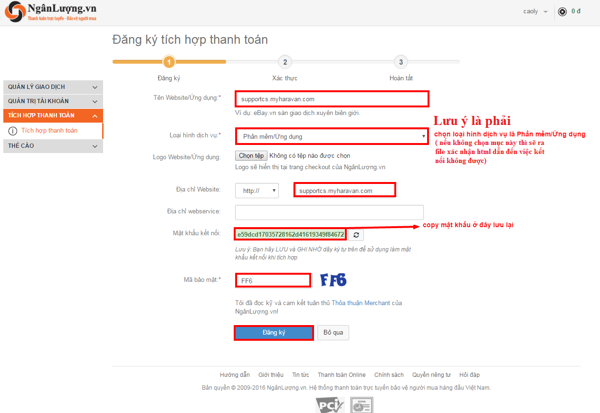The width and height of the screenshot is (600, 413).
Task: Expand Quản lý giao dịch menu
Action: [53, 87]
